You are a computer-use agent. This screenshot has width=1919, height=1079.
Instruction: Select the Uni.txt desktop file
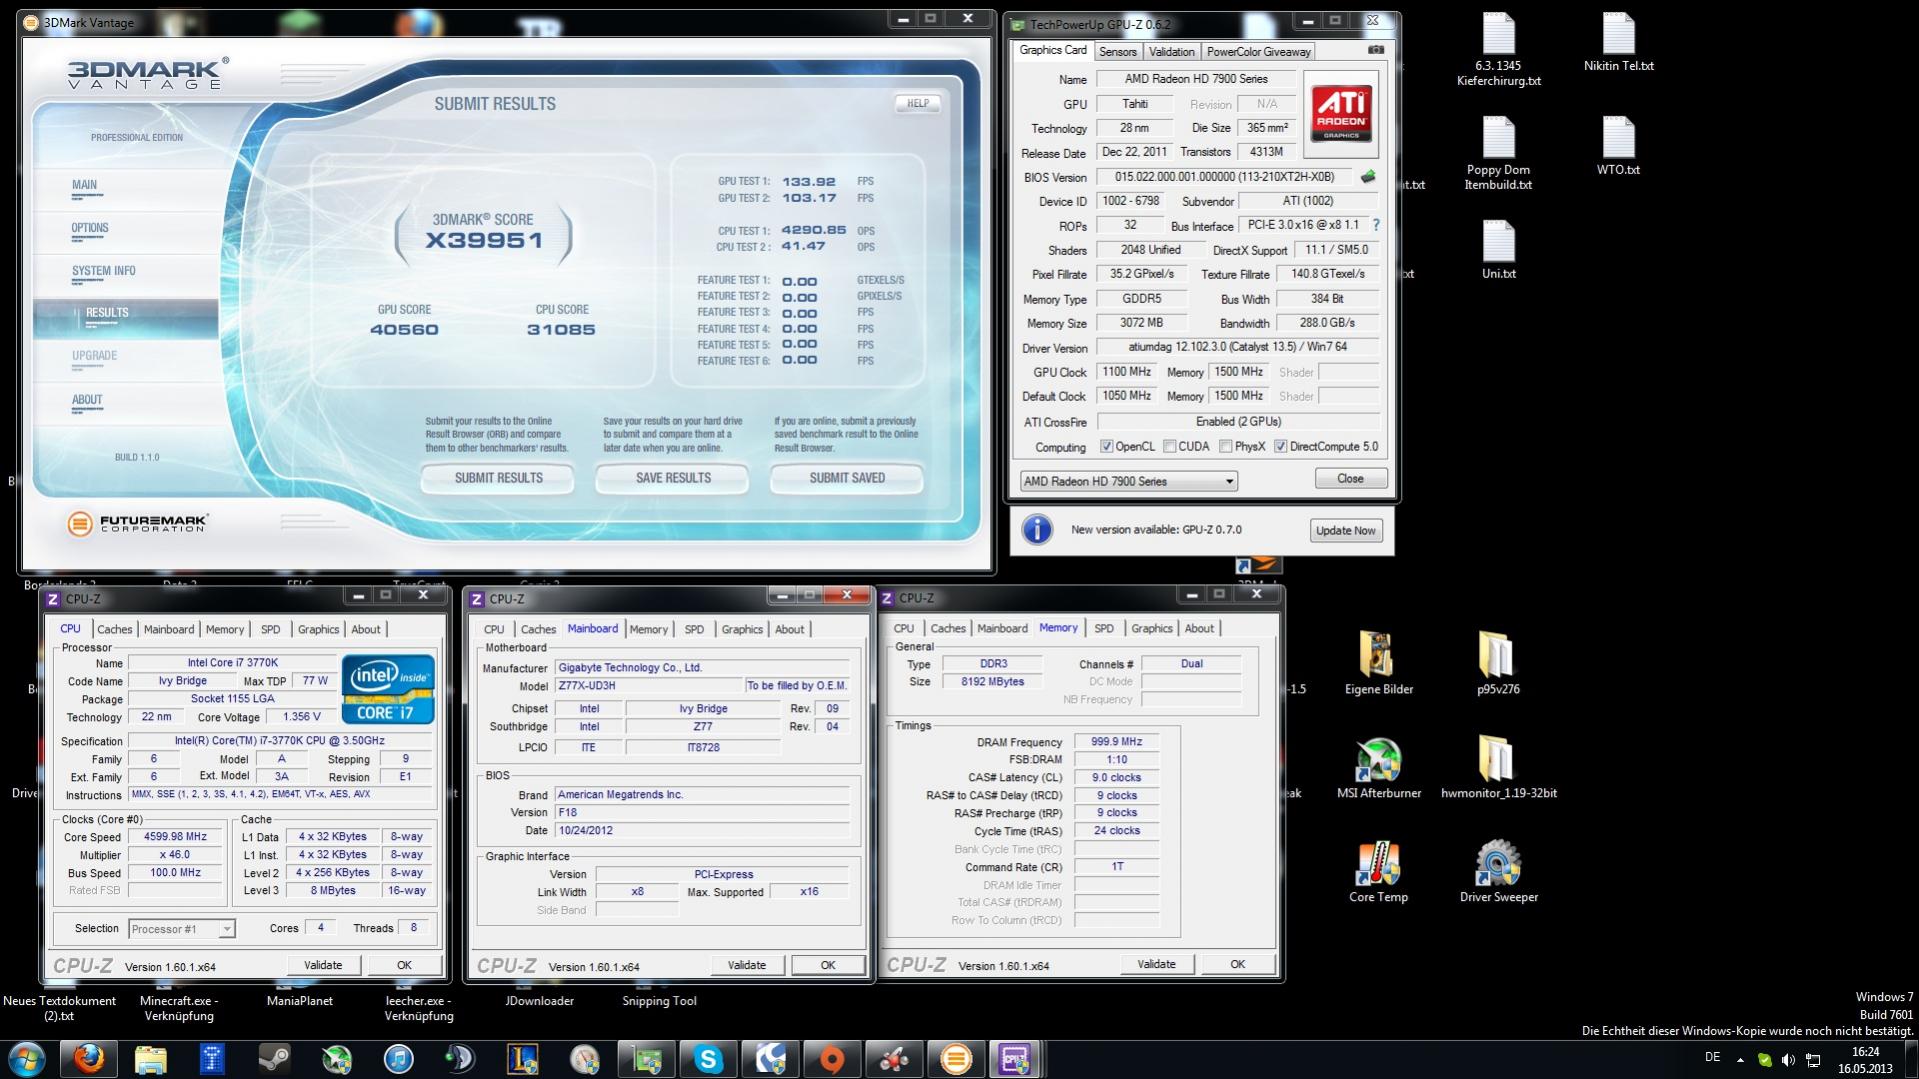[x=1498, y=250]
